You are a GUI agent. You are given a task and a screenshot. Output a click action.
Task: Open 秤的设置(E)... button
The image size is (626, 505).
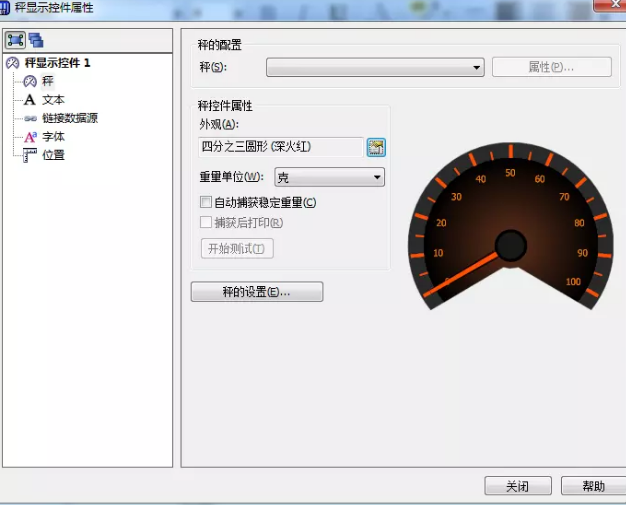click(257, 292)
